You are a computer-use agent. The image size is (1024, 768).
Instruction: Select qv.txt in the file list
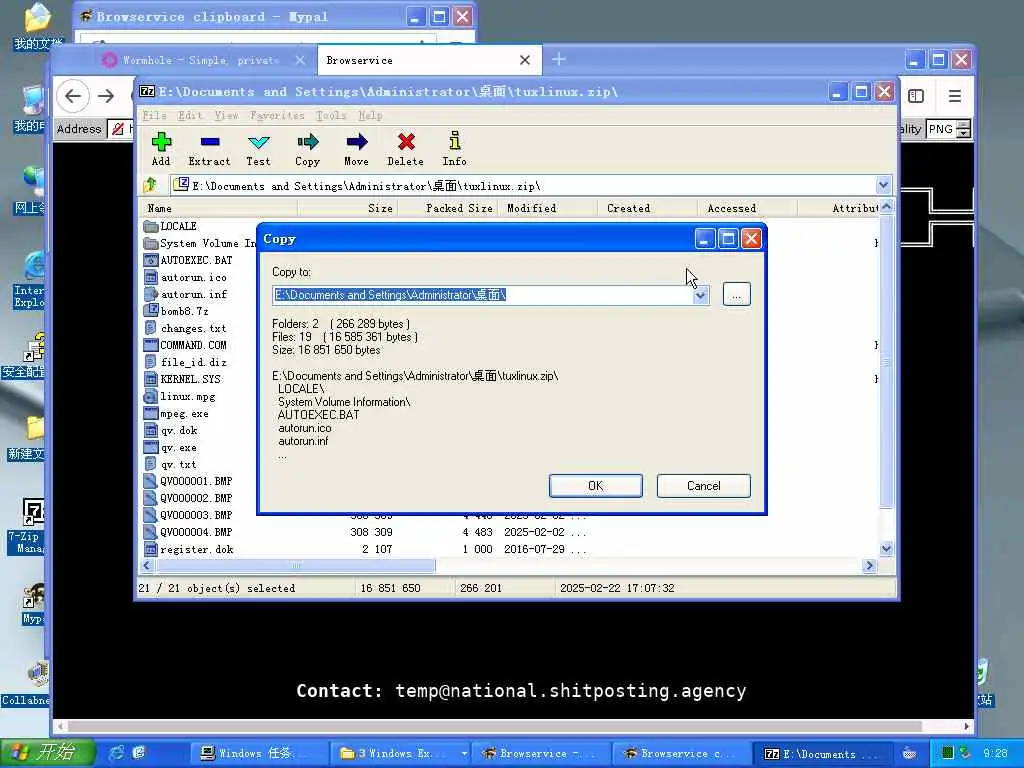170,464
